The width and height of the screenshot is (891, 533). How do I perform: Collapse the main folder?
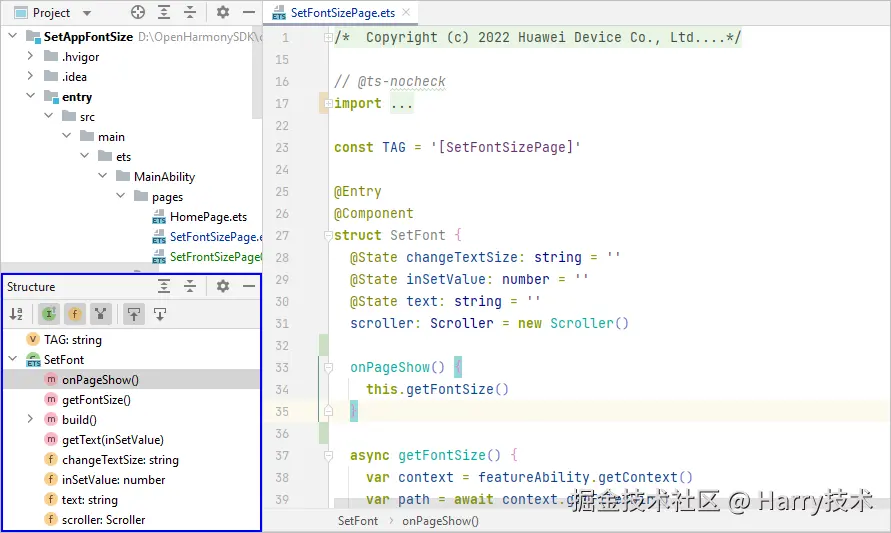pos(66,136)
